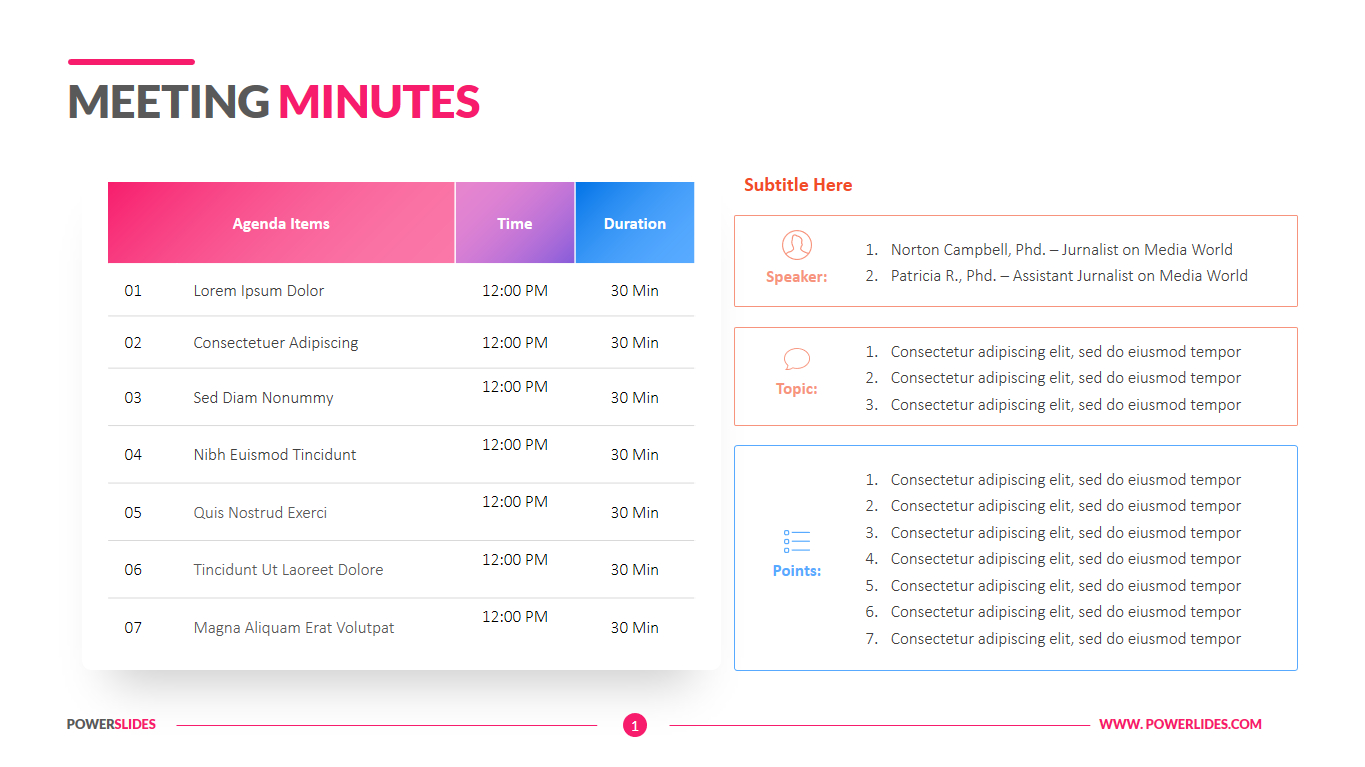Image resolution: width=1365 pixels, height=767 pixels.
Task: Click the Points list icon
Action: point(797,541)
